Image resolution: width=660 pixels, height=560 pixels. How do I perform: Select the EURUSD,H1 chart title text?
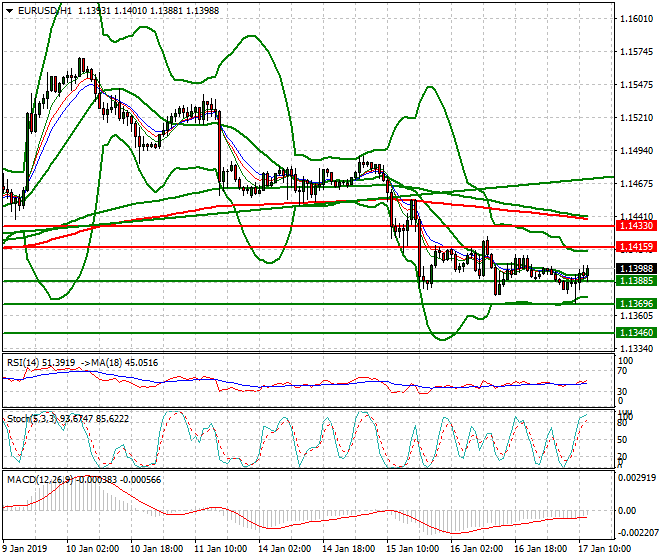click(x=42, y=9)
